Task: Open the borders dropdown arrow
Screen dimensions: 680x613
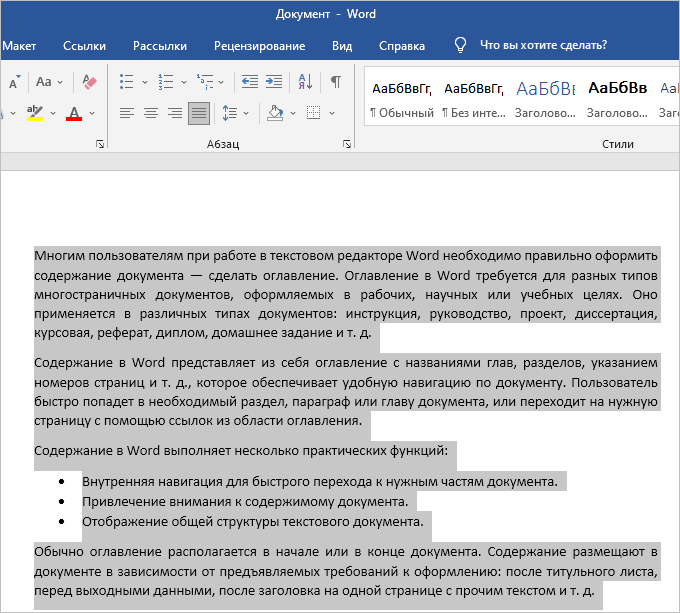Action: [x=332, y=113]
